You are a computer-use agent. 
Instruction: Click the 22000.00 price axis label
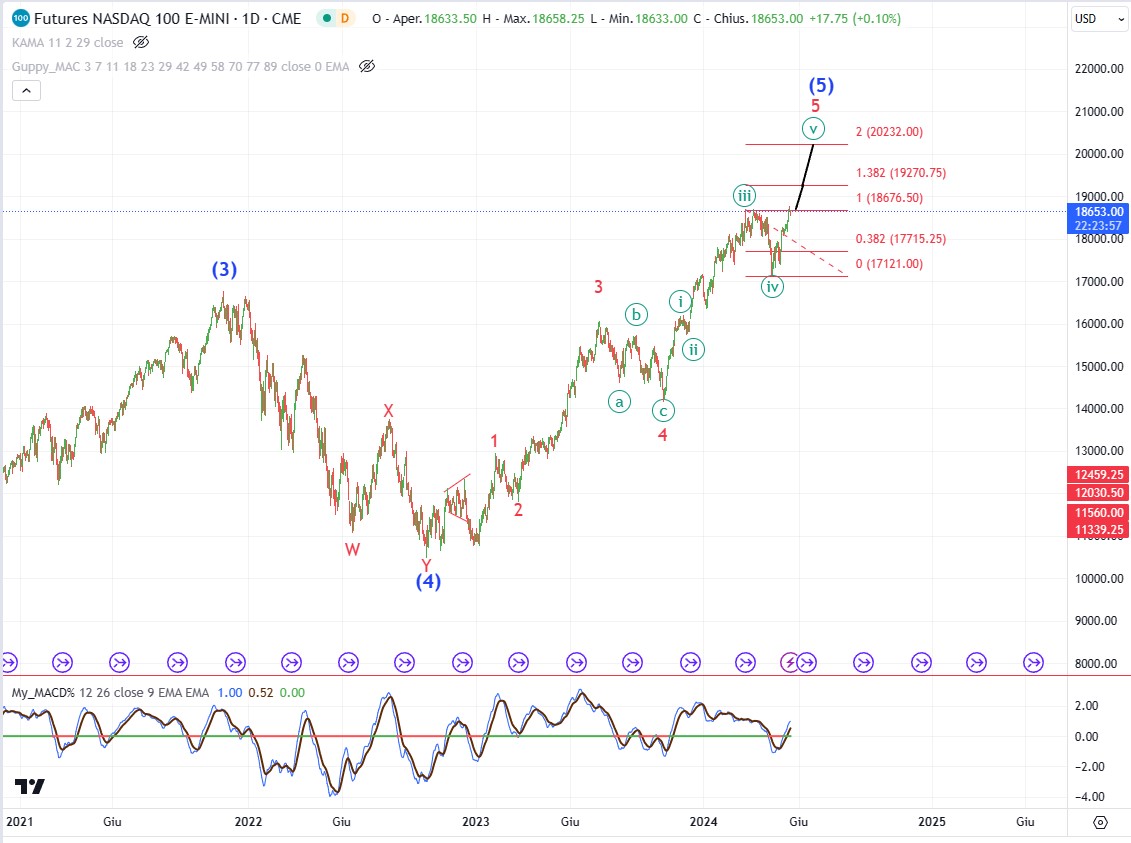1099,69
